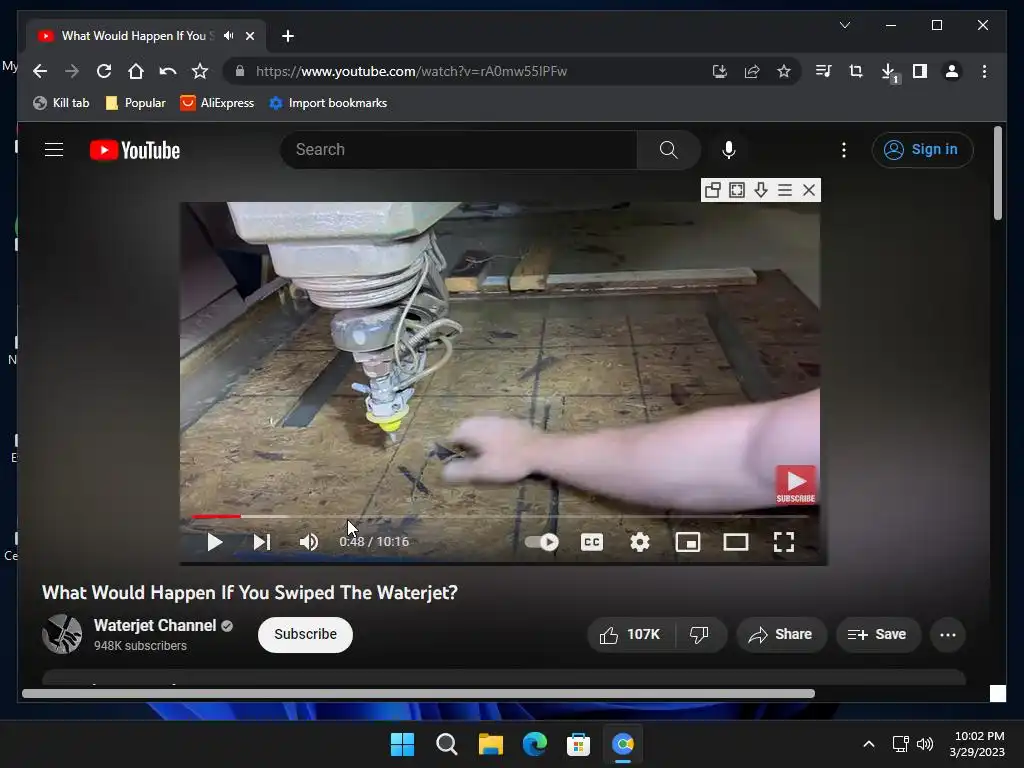This screenshot has width=1024, height=768.
Task: Show hidden system tray icons
Action: 869,744
